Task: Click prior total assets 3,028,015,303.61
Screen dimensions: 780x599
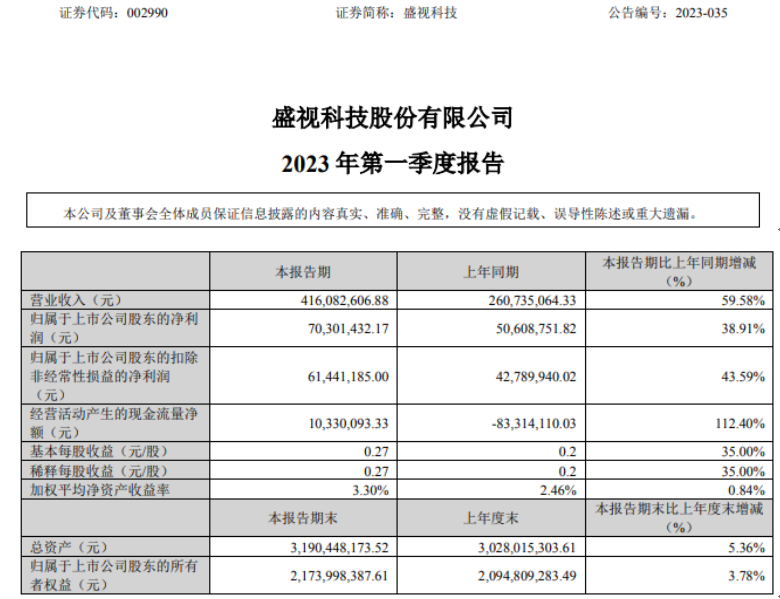Action: 527,547
